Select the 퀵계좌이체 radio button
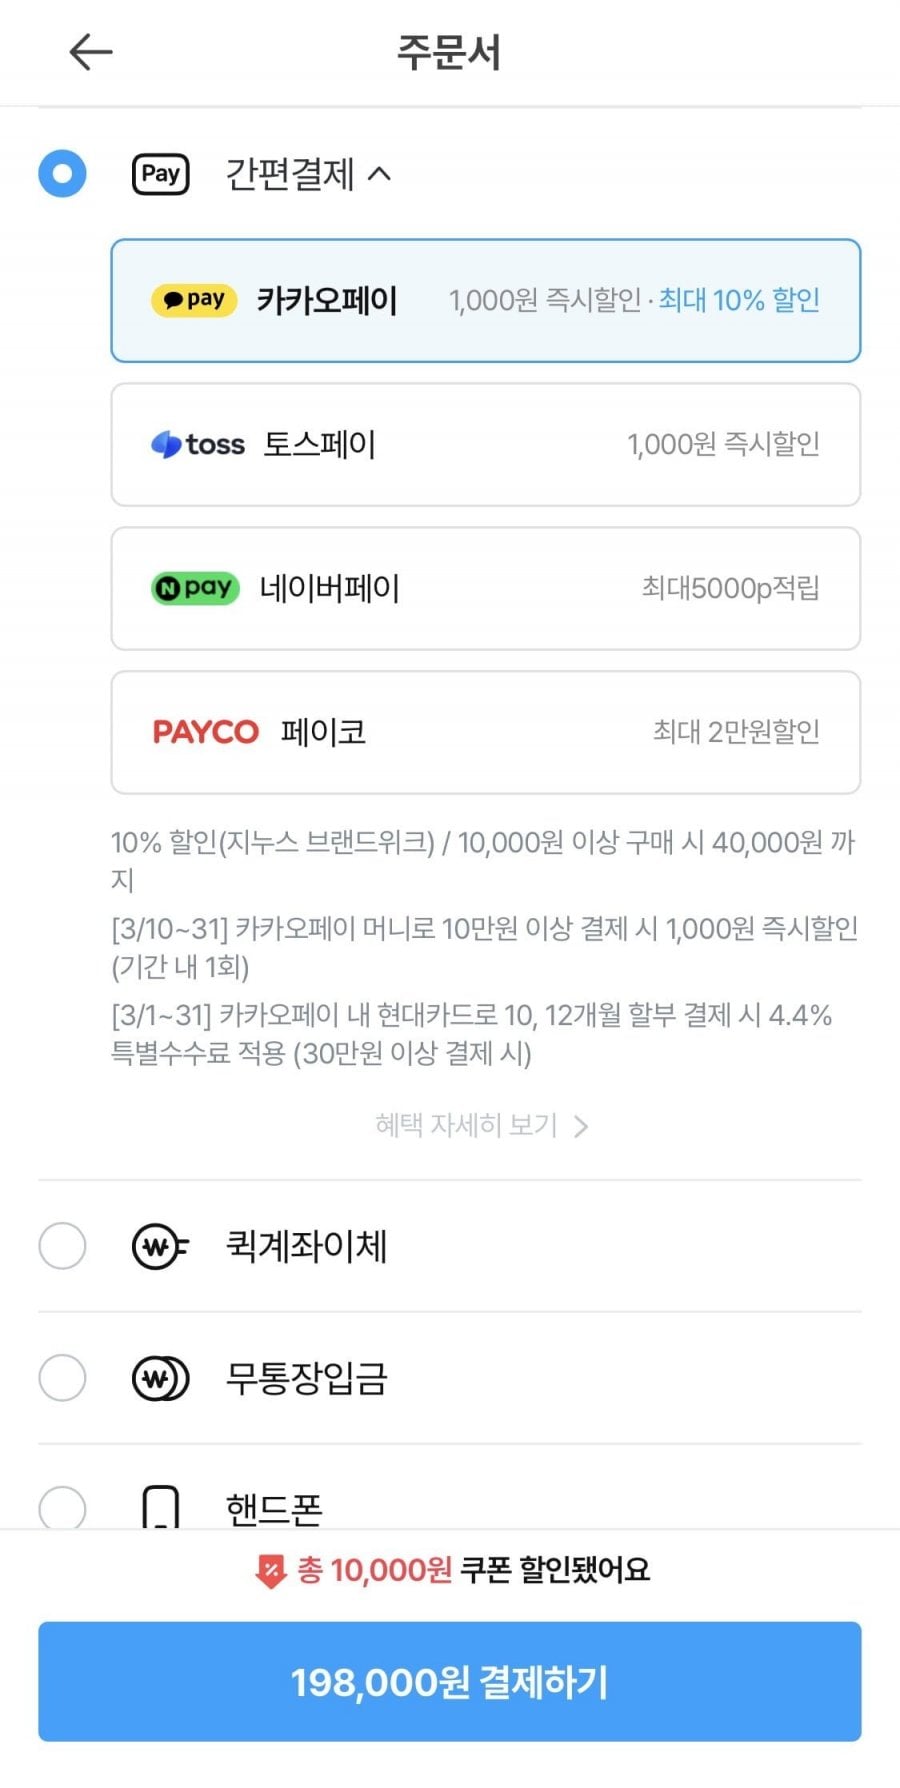Screen dimensions: 900x1788 [62, 1247]
